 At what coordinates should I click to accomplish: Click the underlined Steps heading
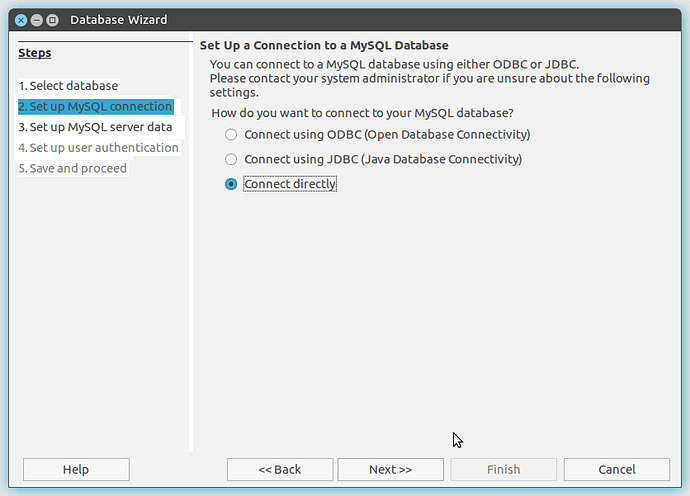click(35, 53)
